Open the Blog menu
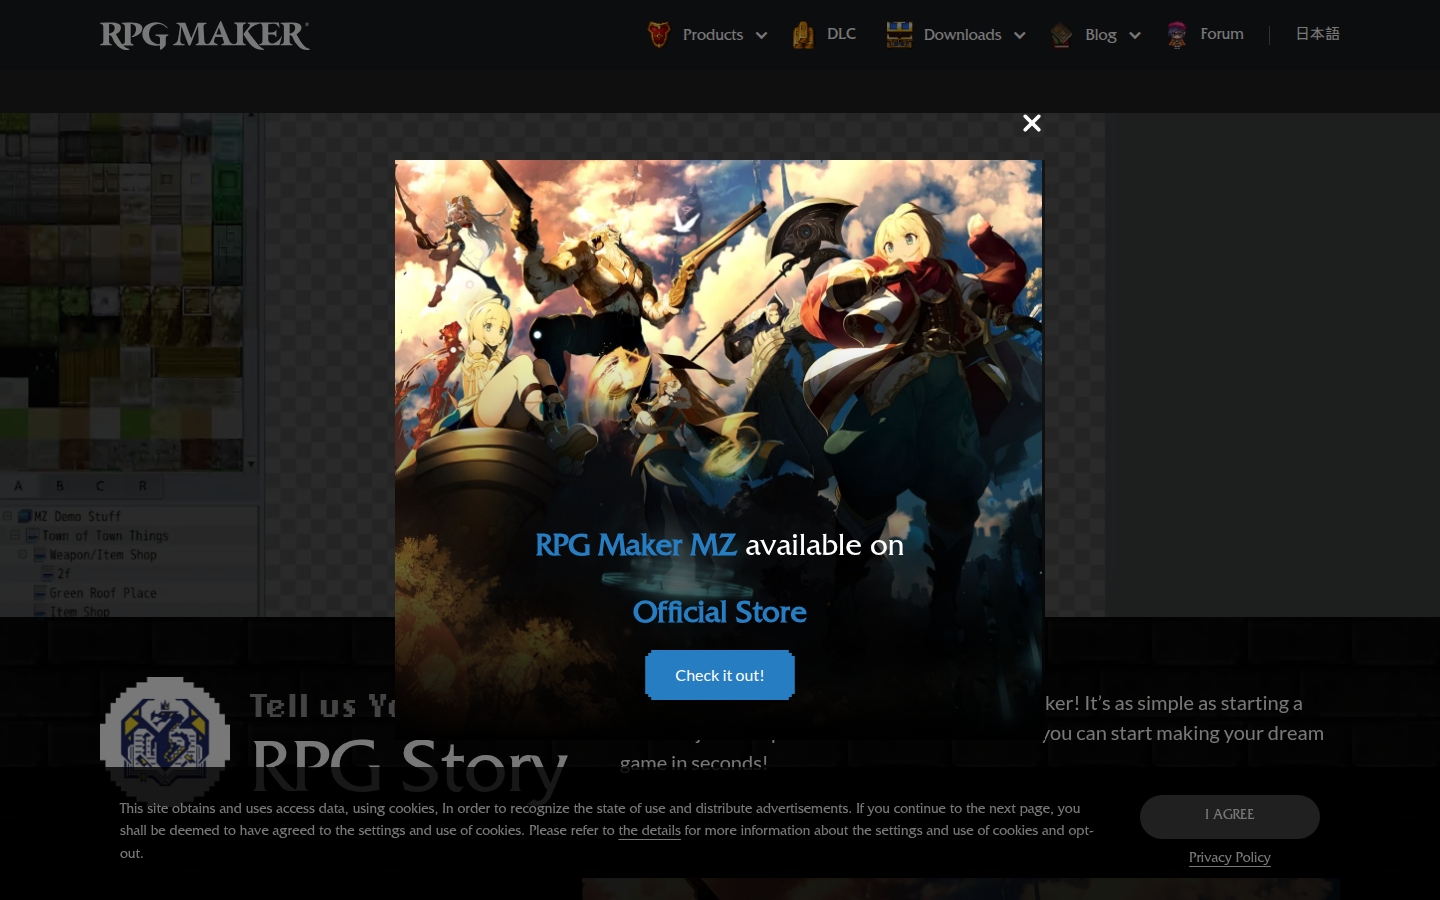This screenshot has height=900, width=1440. click(x=1100, y=35)
